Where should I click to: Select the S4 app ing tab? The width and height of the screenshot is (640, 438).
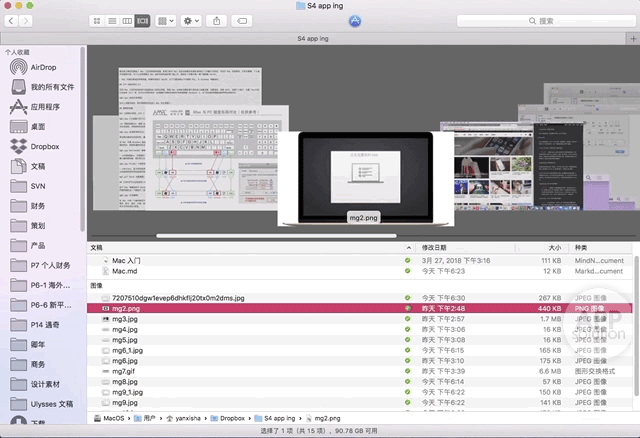[315, 37]
